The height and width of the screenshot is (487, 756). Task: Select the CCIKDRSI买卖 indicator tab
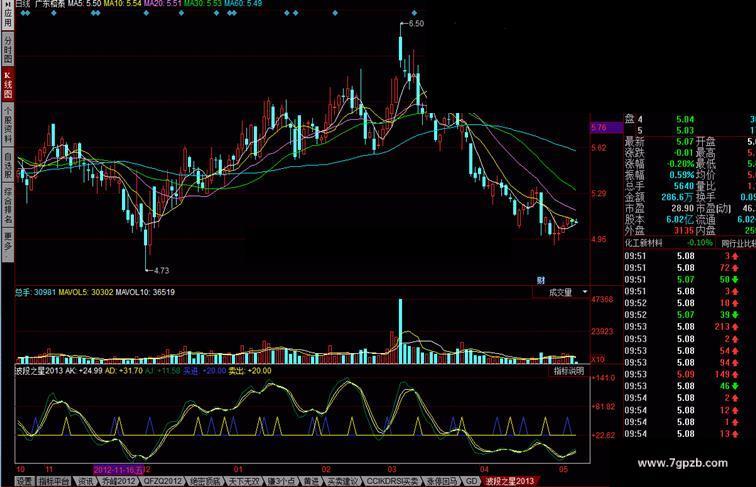[x=392, y=481]
